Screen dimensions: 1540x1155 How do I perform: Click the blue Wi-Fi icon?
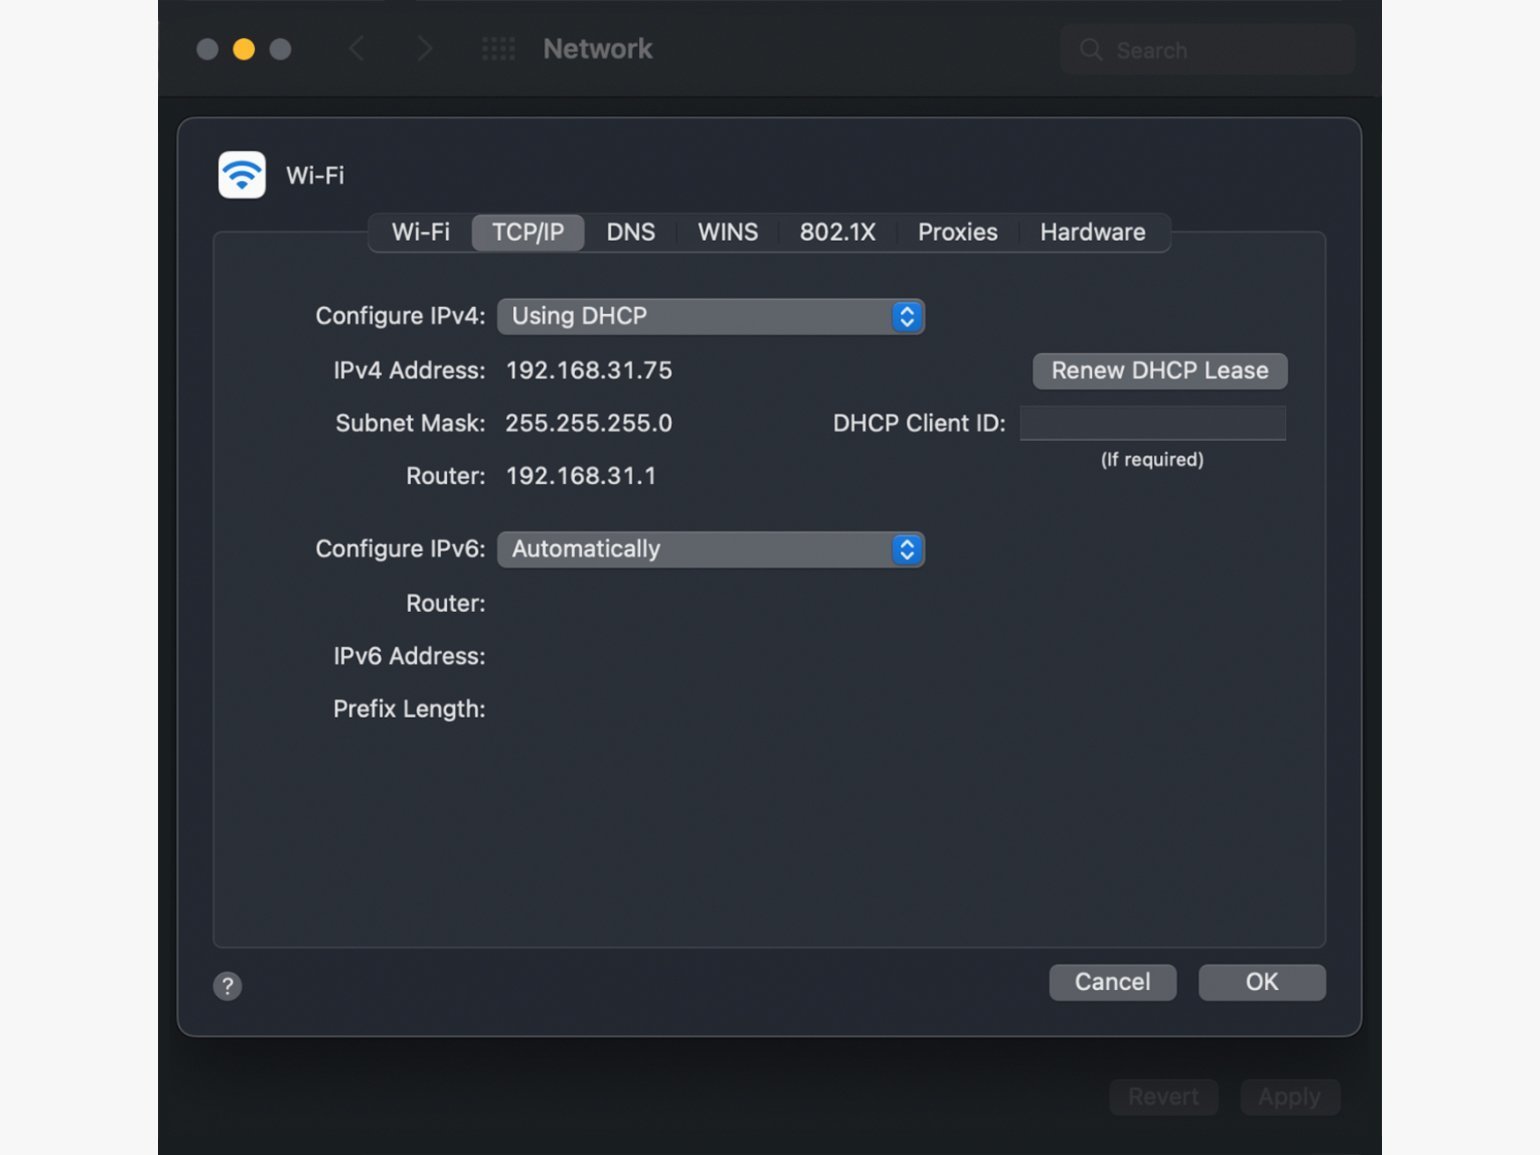click(x=242, y=175)
